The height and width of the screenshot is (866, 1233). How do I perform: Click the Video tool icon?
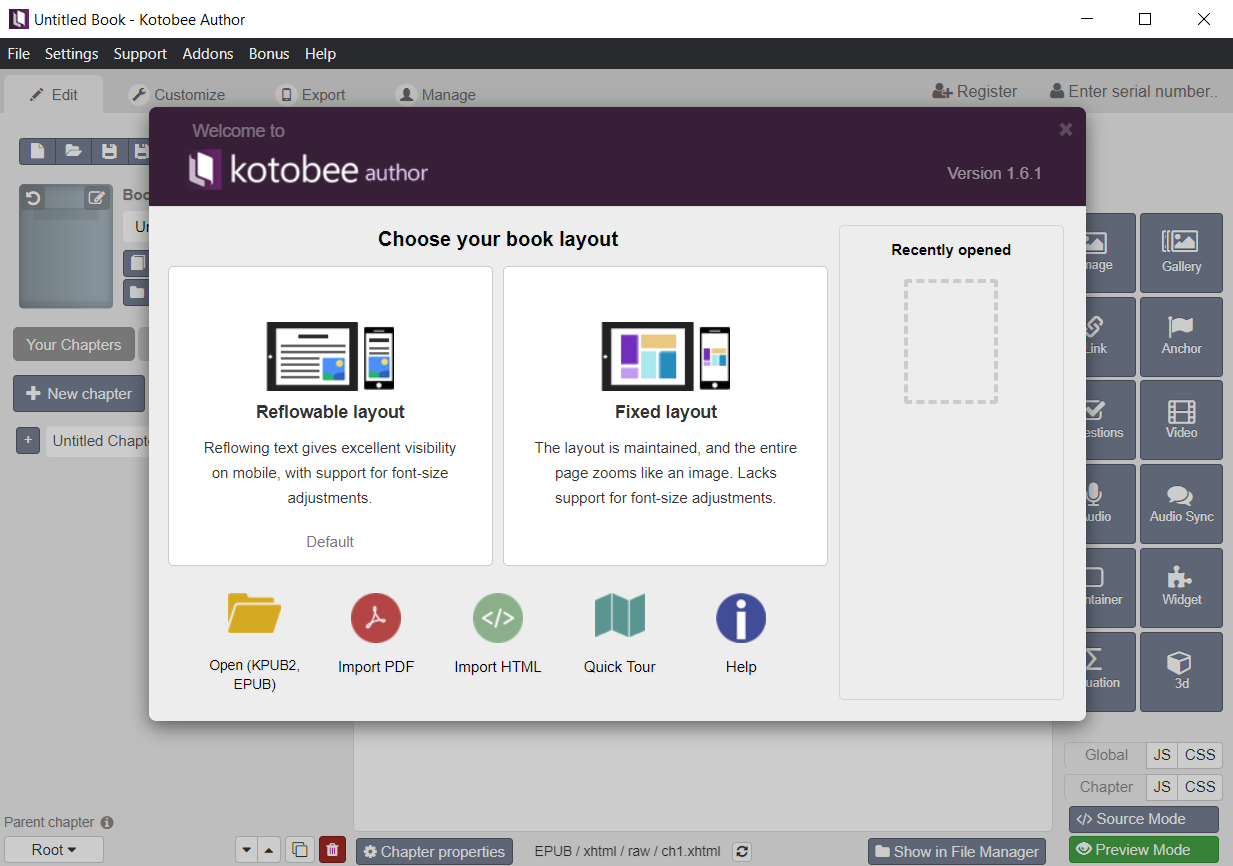(x=1181, y=419)
